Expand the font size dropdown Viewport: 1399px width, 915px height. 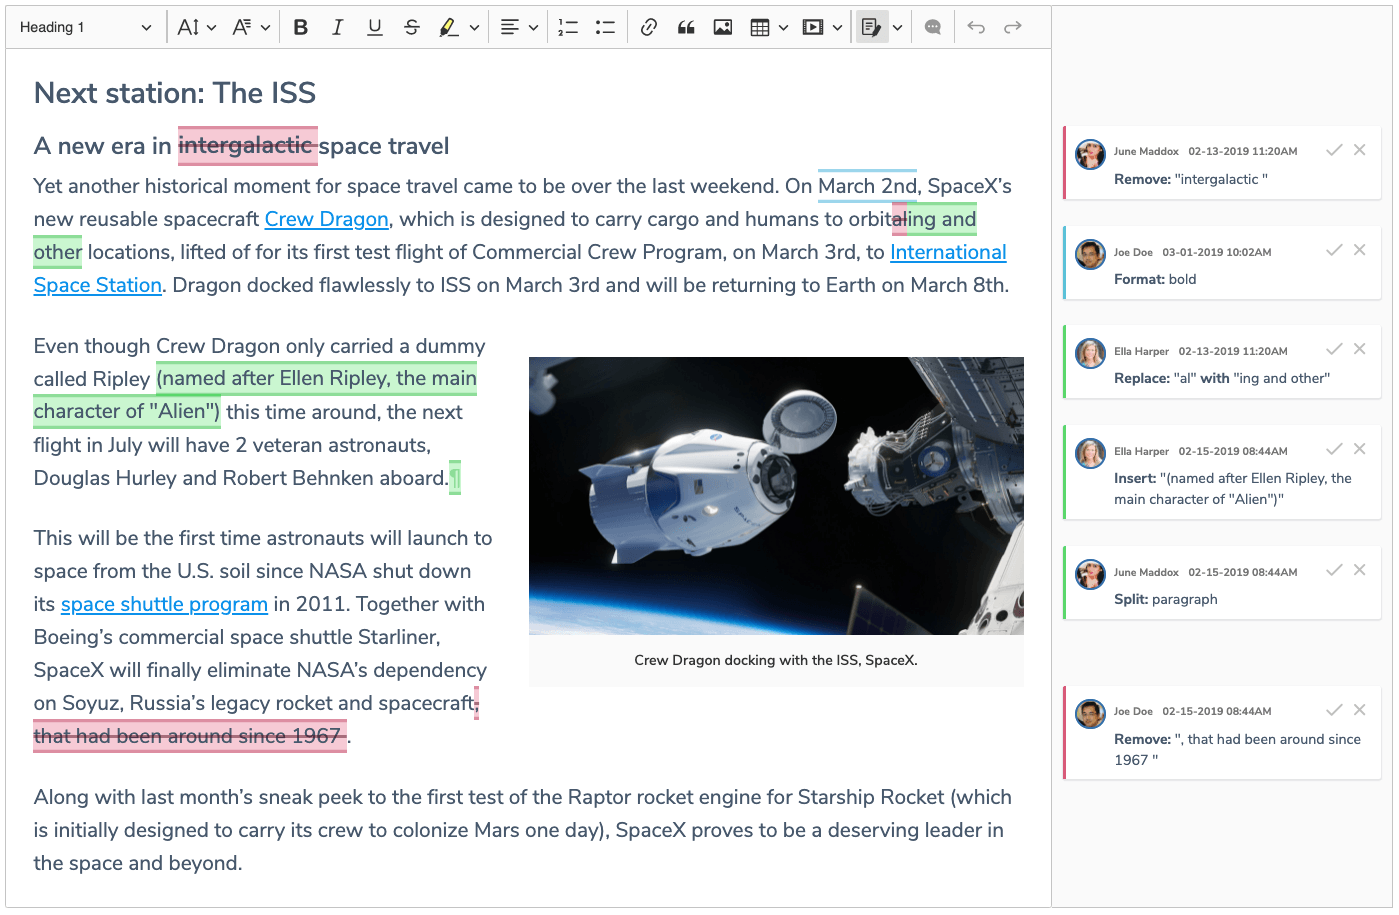tap(196, 28)
